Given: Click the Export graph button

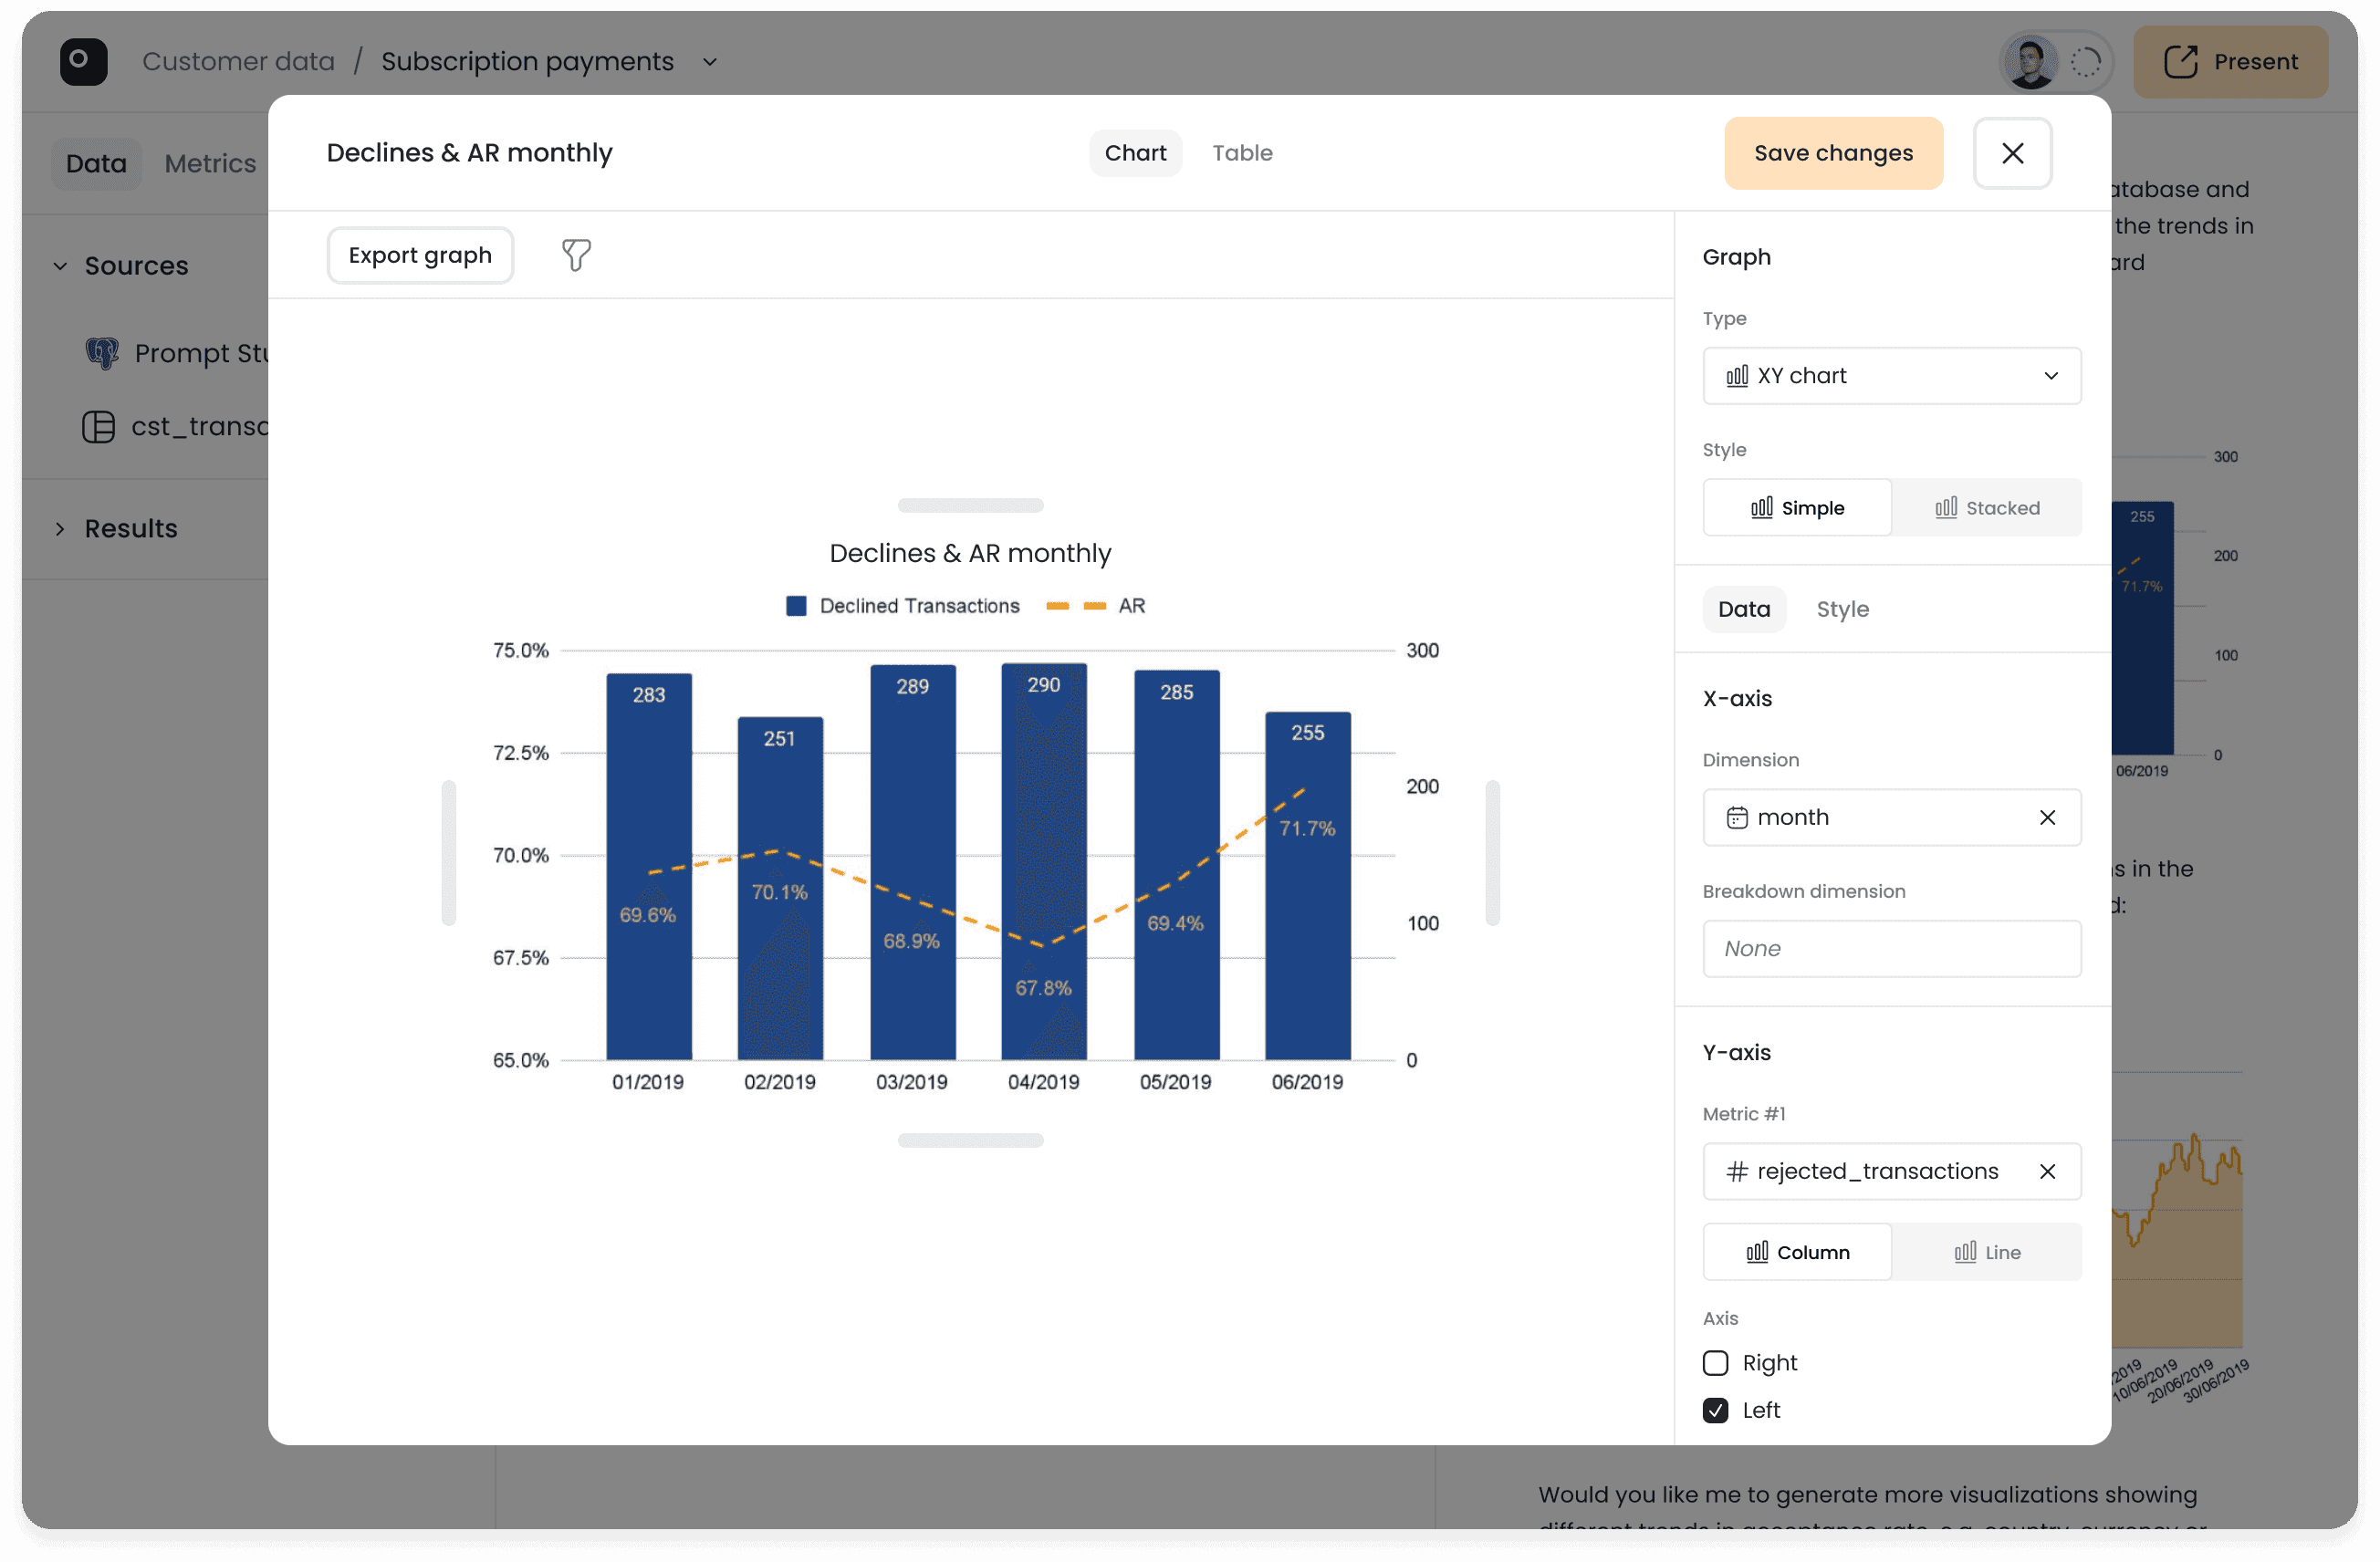Looking at the screenshot, I should pos(420,255).
